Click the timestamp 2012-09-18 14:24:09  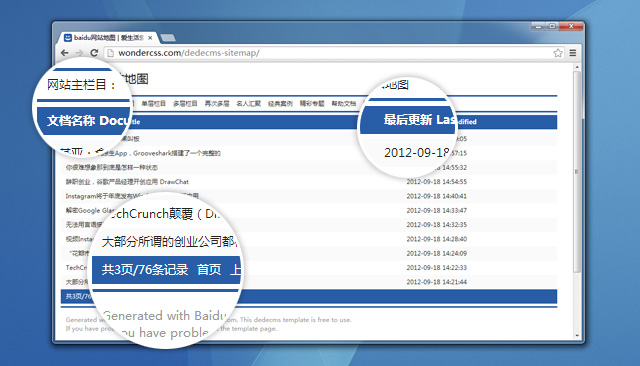click(x=436, y=253)
